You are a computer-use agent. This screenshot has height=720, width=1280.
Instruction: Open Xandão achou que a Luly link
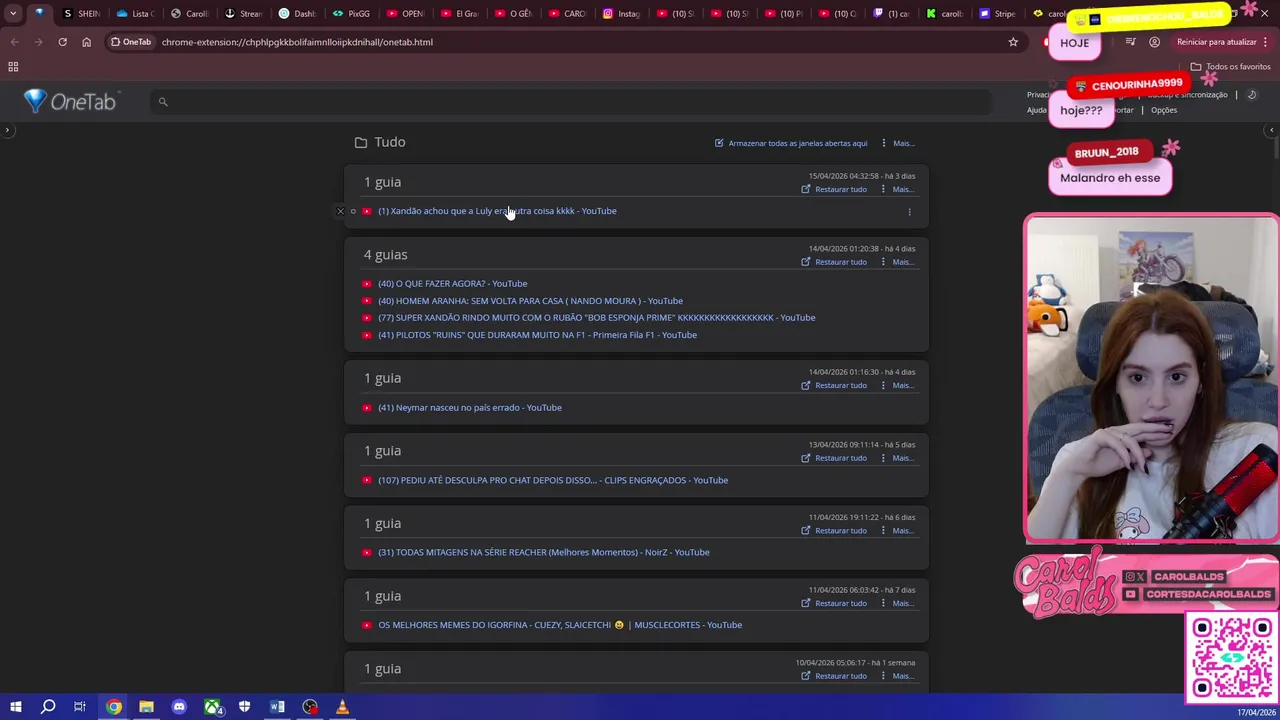coord(497,211)
